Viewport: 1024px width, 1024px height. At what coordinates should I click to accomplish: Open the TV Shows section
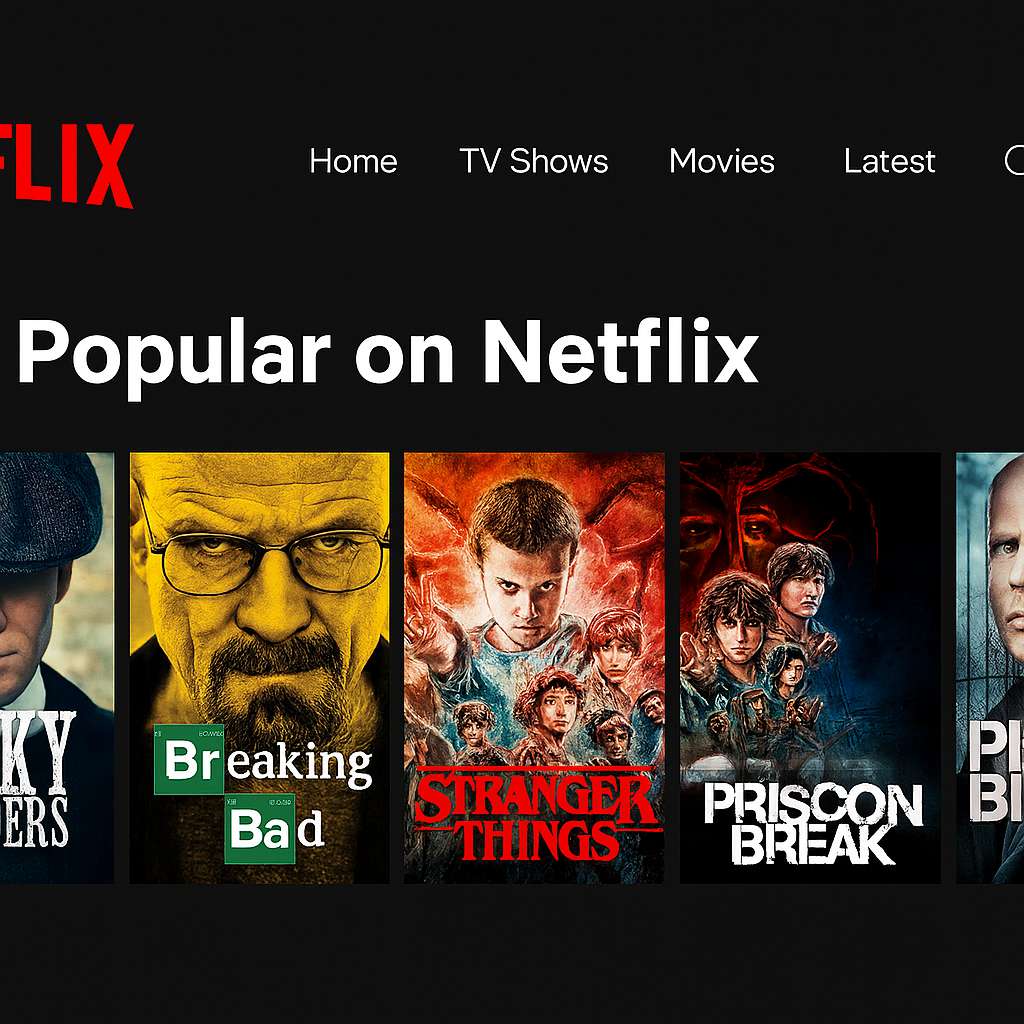[x=534, y=161]
